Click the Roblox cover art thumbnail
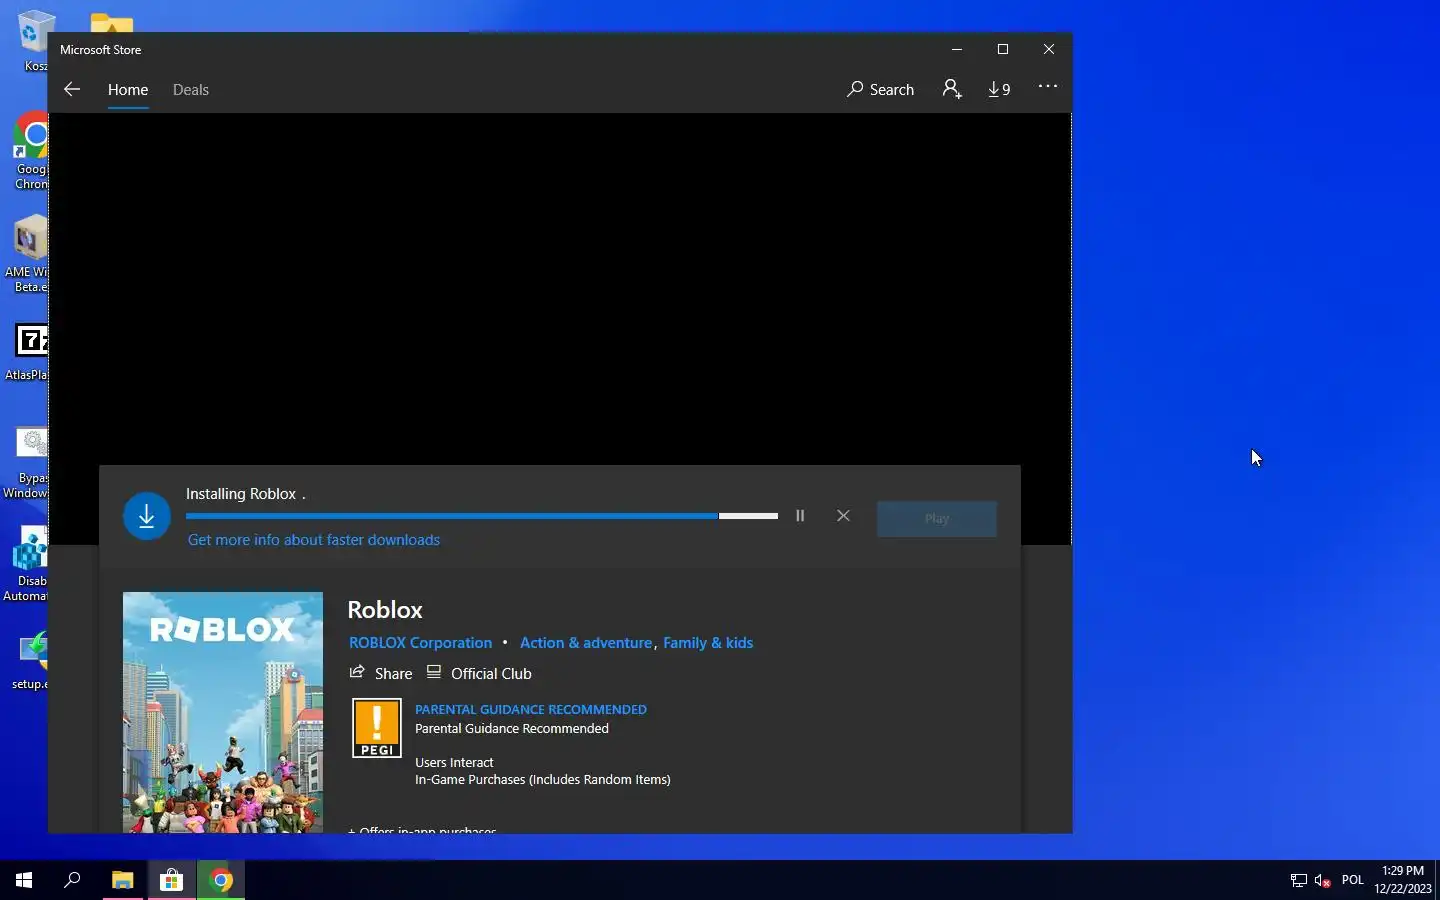The width and height of the screenshot is (1440, 900). pyautogui.click(x=223, y=712)
